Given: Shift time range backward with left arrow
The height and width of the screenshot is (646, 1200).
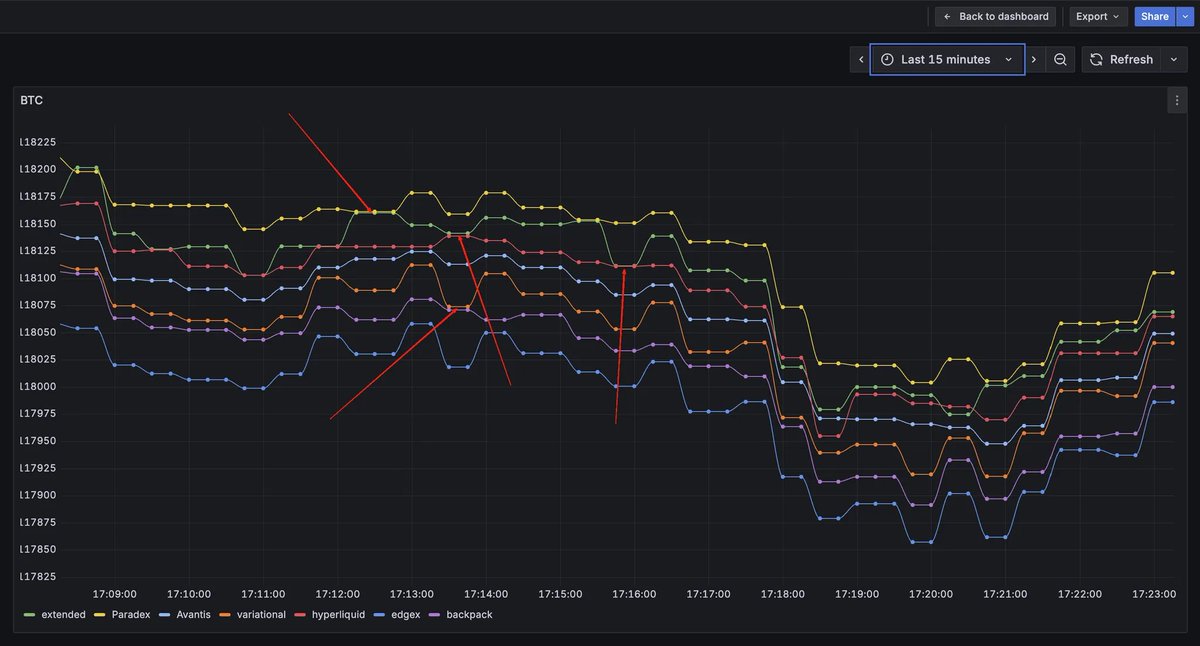Looking at the screenshot, I should coord(860,60).
